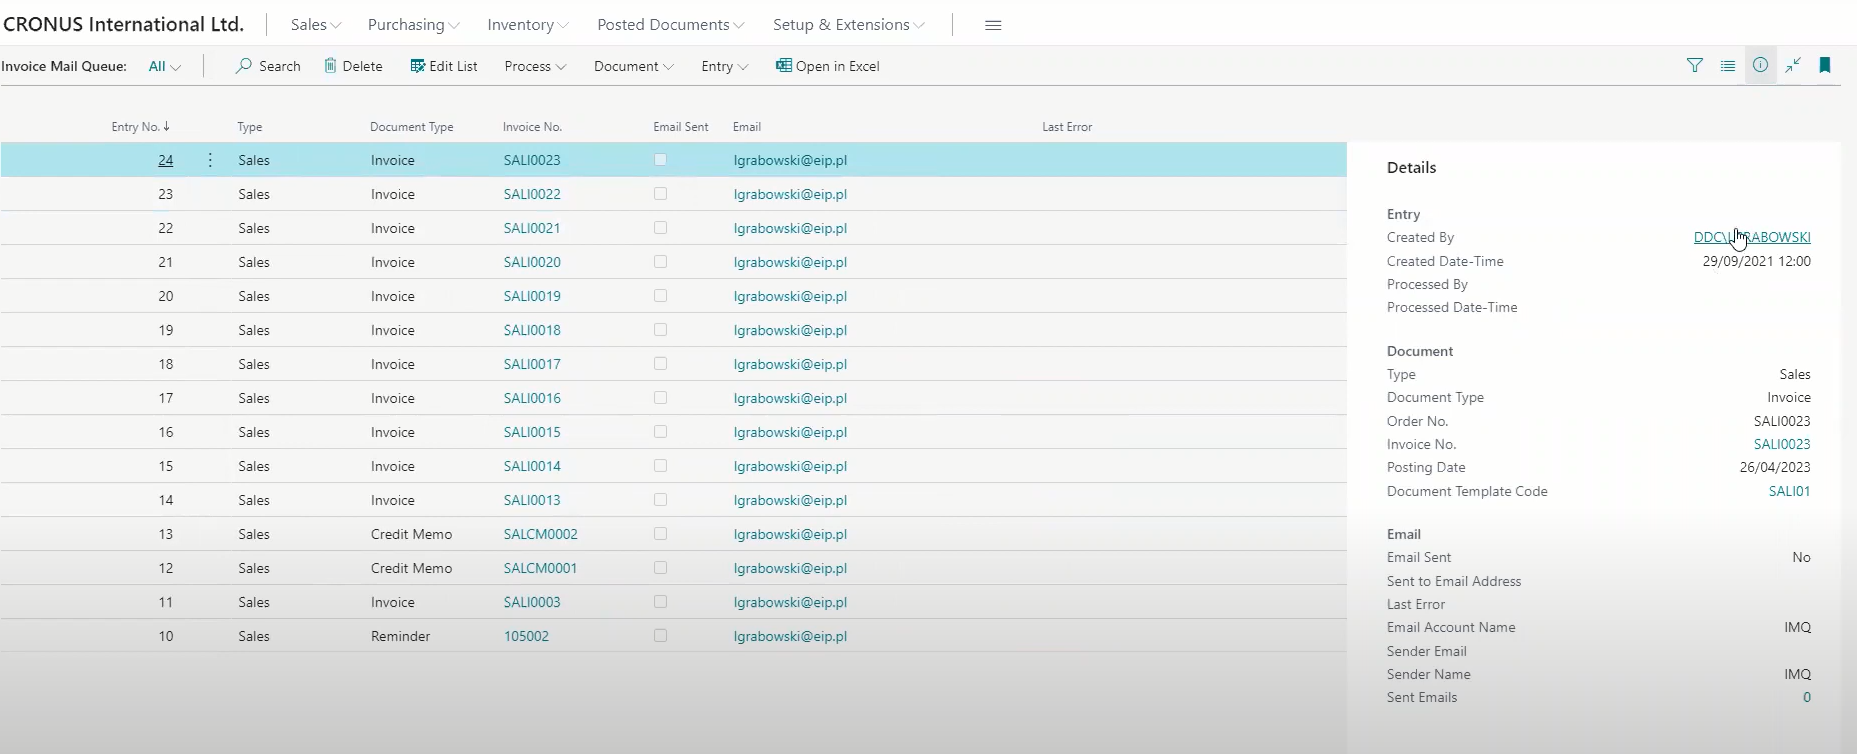Open the All view filter dropdown
Viewport: 1857px width, 754px height.
165,66
